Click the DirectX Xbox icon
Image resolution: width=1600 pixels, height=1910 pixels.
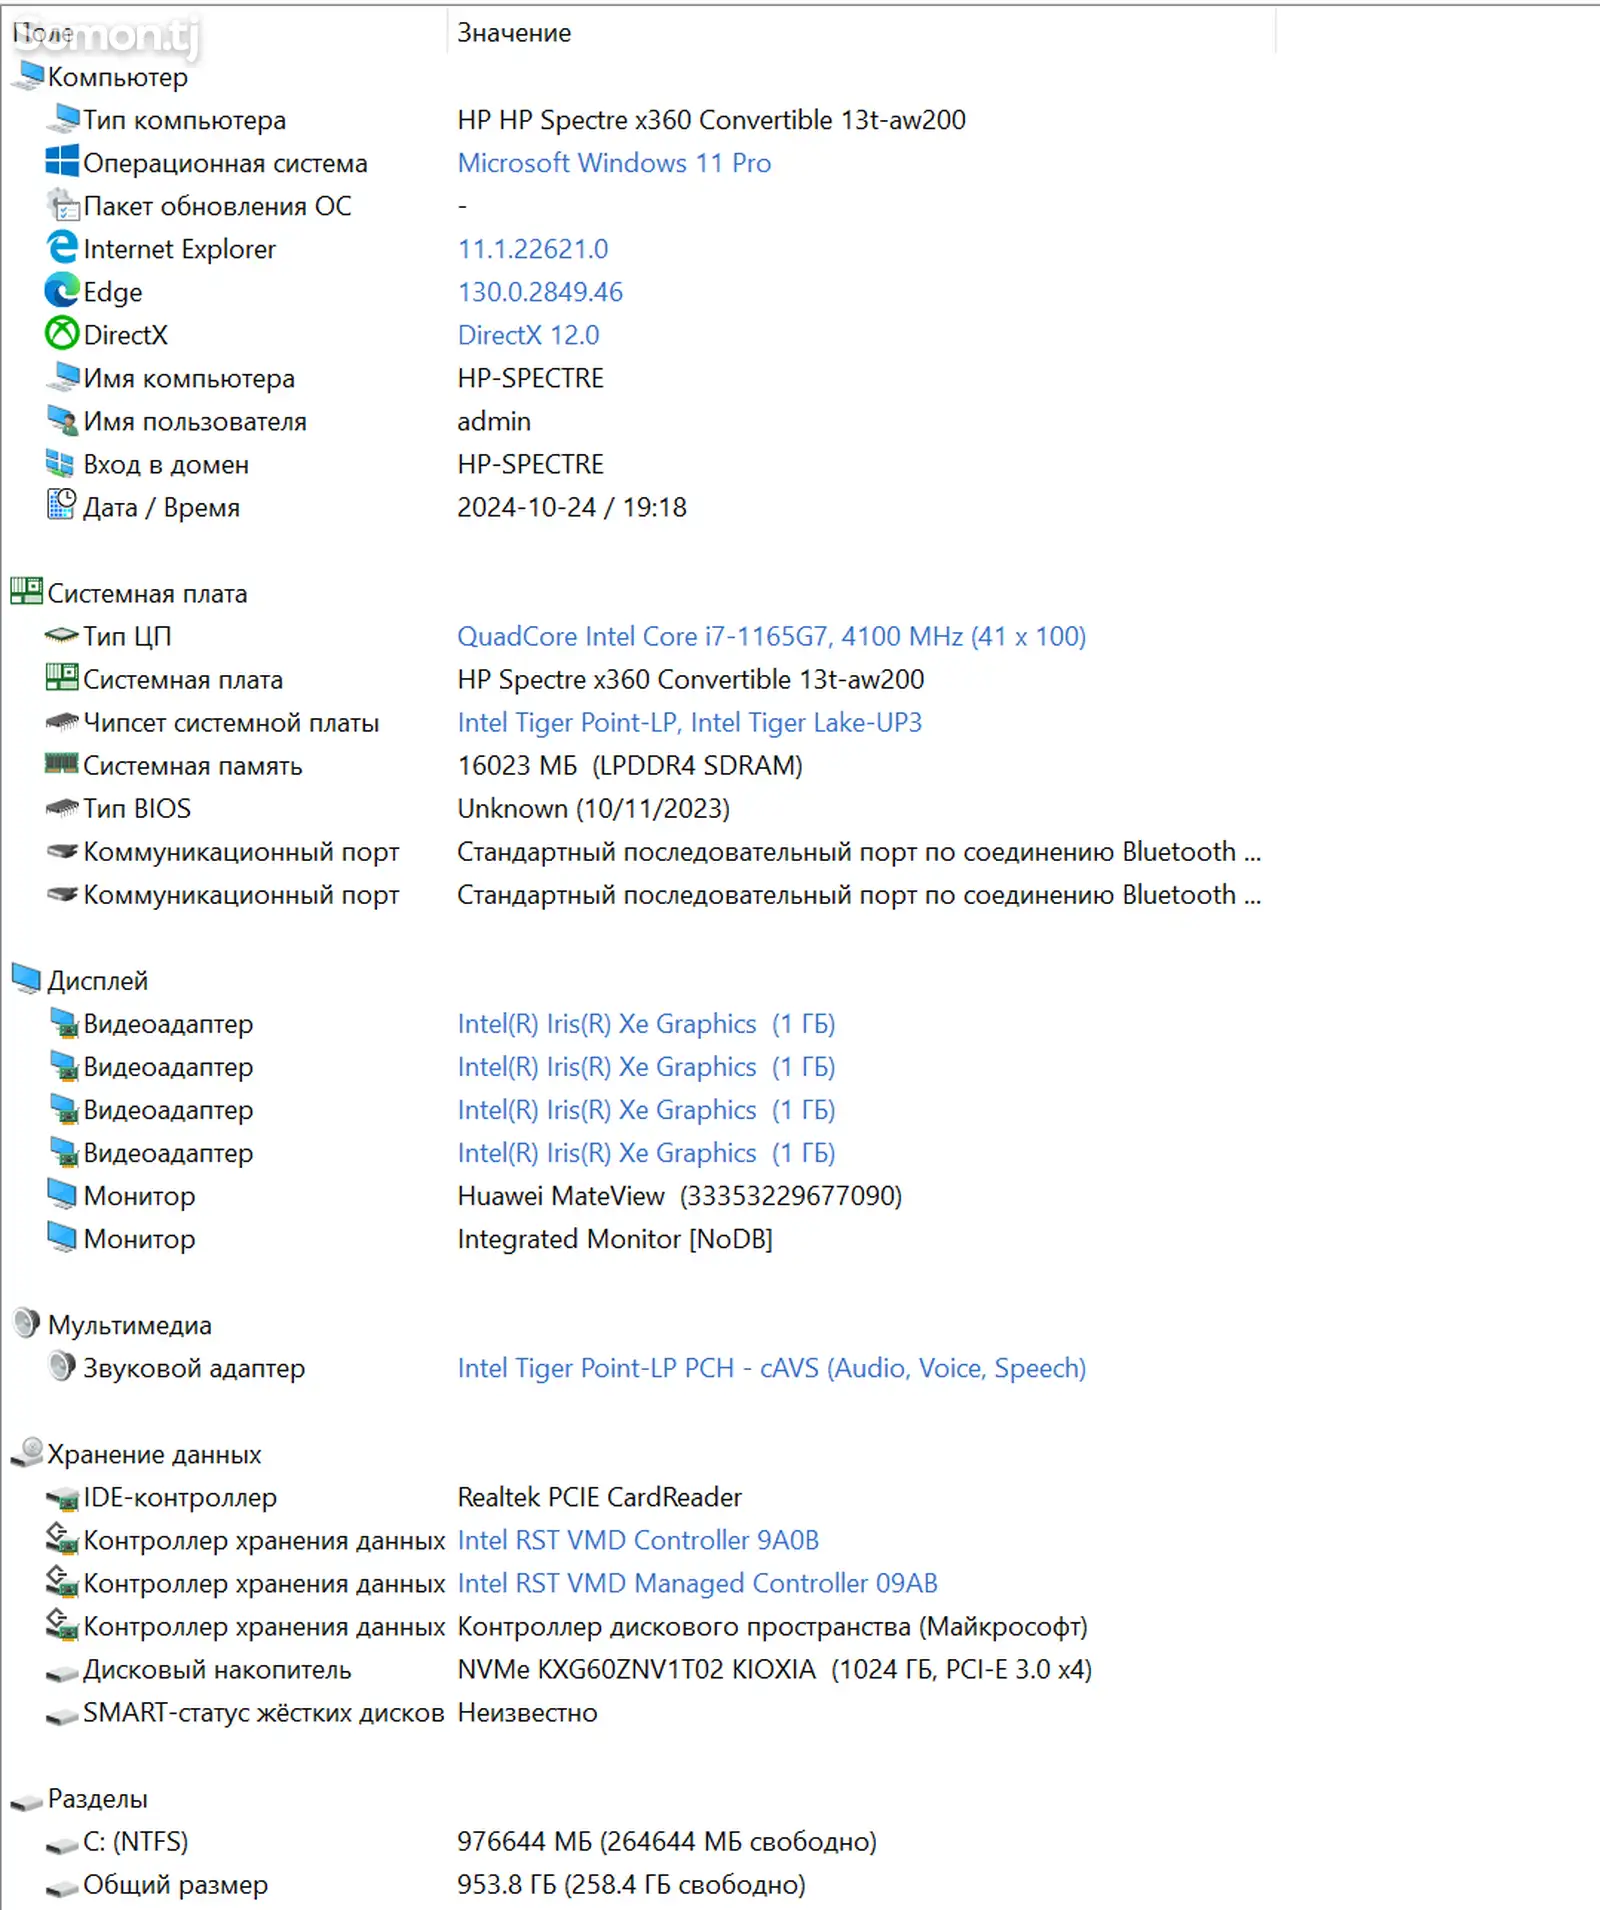coord(62,334)
